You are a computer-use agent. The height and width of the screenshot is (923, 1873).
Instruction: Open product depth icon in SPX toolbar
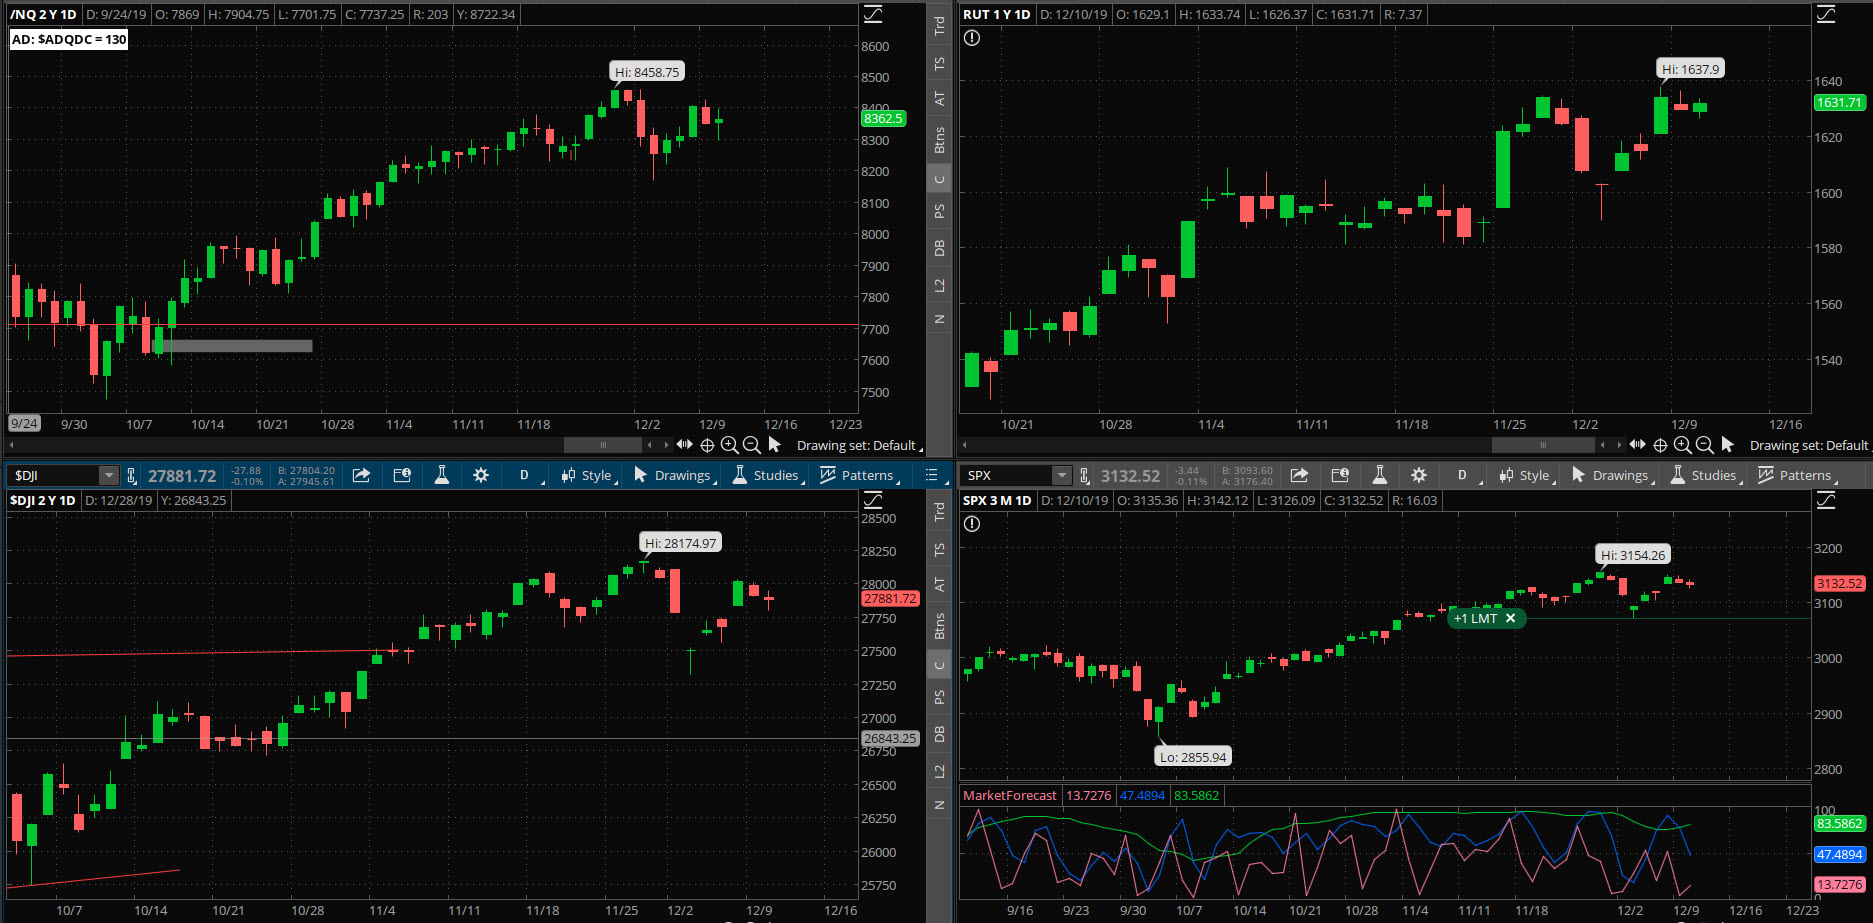[x=1340, y=475]
